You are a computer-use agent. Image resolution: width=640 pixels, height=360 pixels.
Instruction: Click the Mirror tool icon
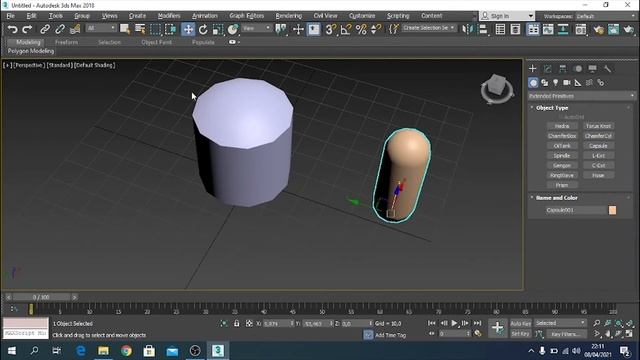(x=467, y=29)
